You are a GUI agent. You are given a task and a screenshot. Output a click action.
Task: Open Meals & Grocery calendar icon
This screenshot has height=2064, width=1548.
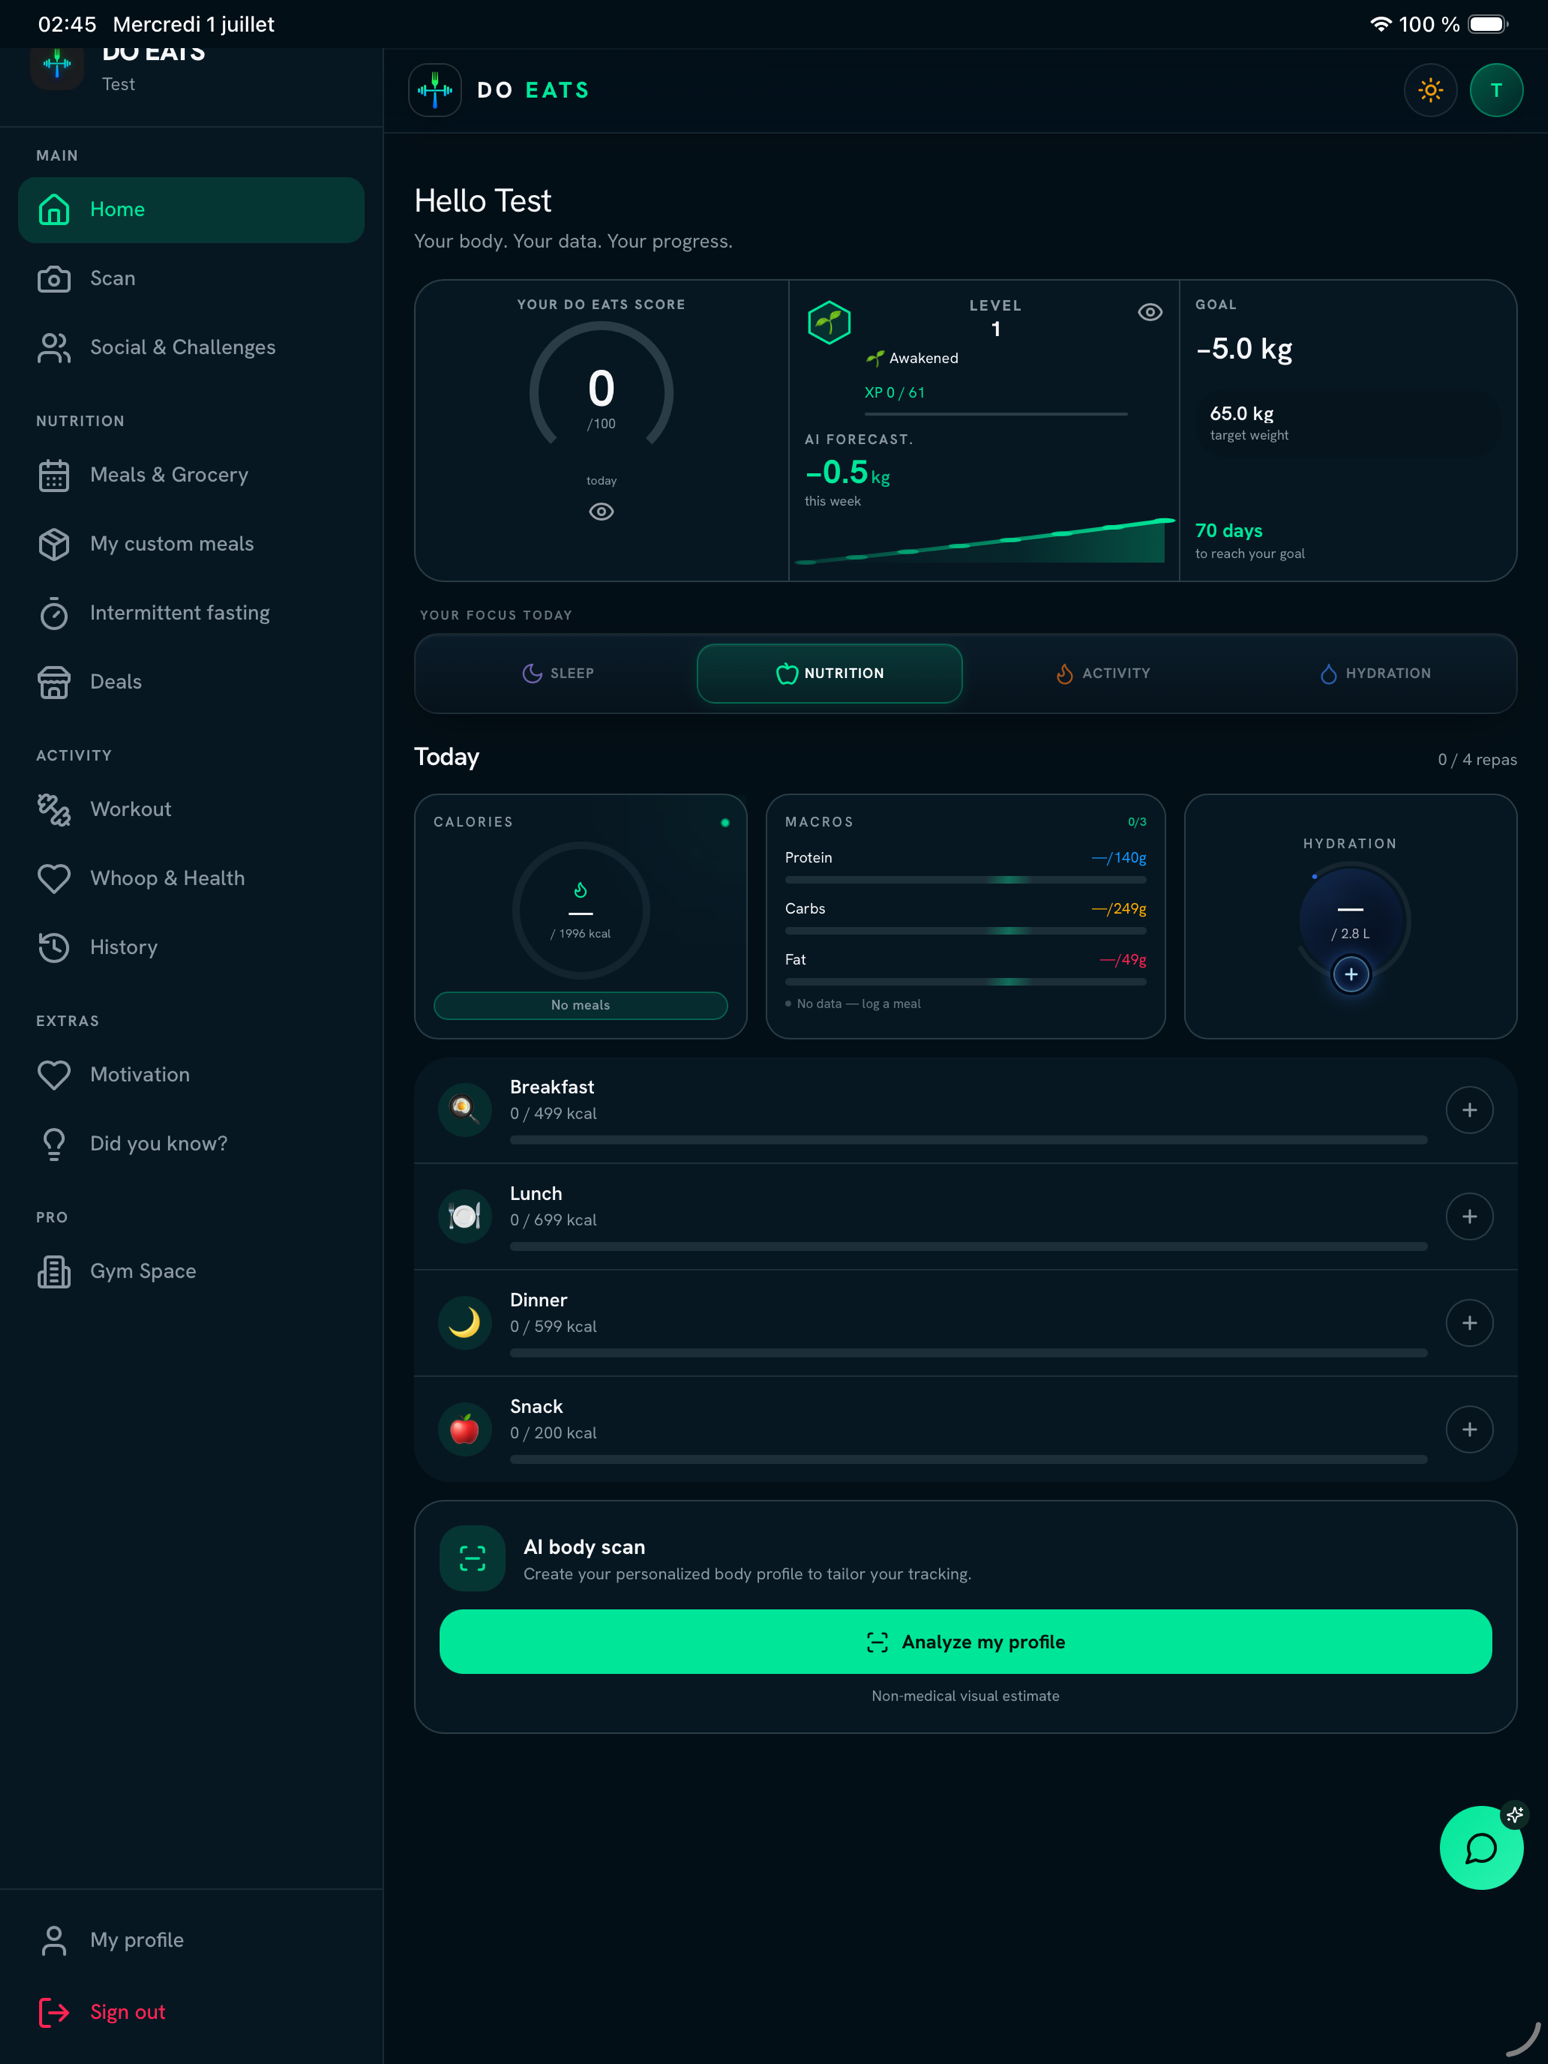point(54,475)
